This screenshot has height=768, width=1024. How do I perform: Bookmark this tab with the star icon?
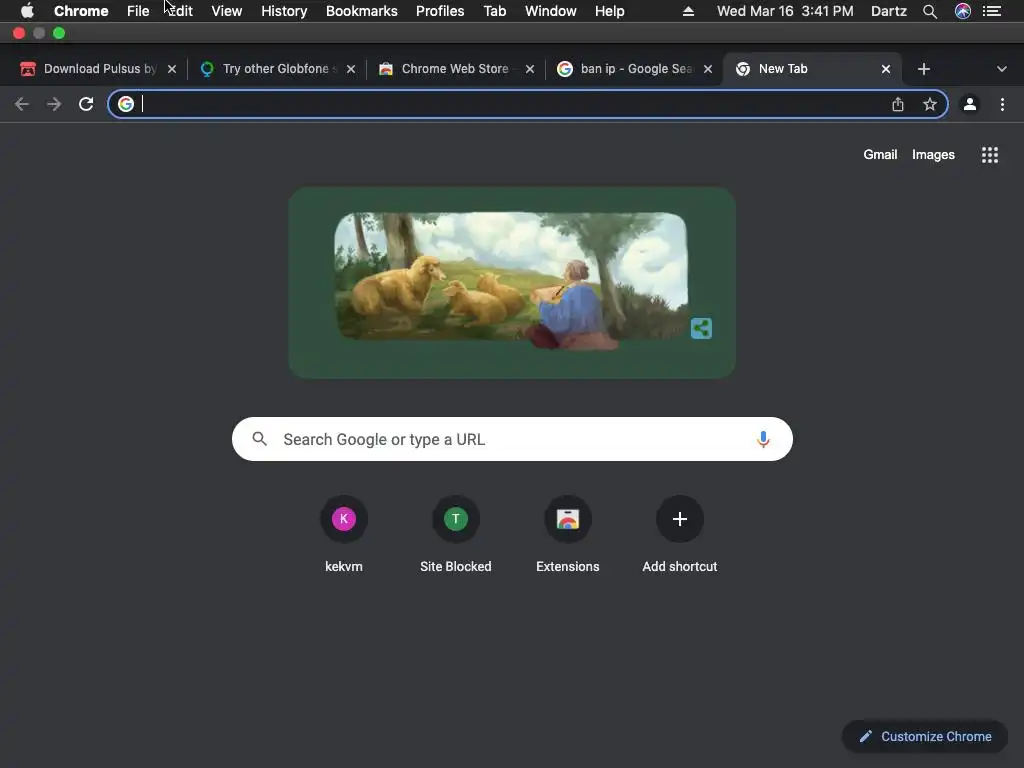click(x=930, y=104)
